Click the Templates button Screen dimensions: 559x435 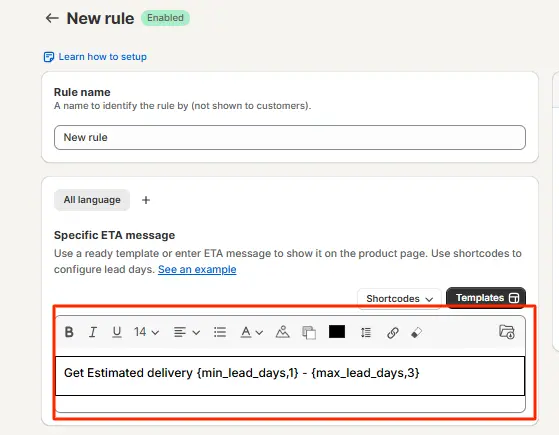tap(486, 298)
